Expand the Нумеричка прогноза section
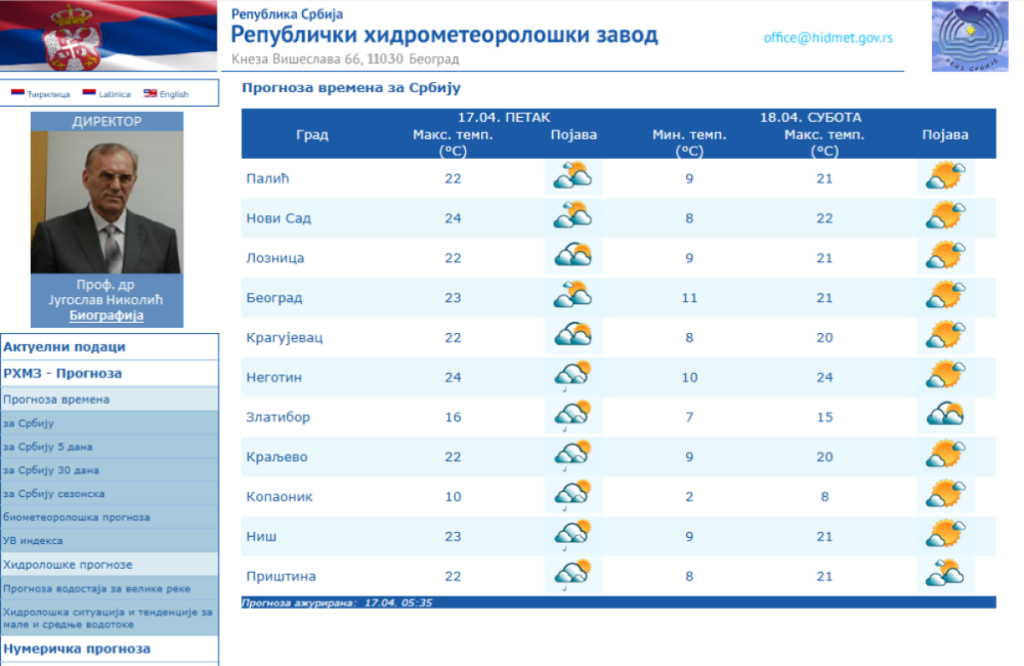The width and height of the screenshot is (1024, 666). point(76,649)
